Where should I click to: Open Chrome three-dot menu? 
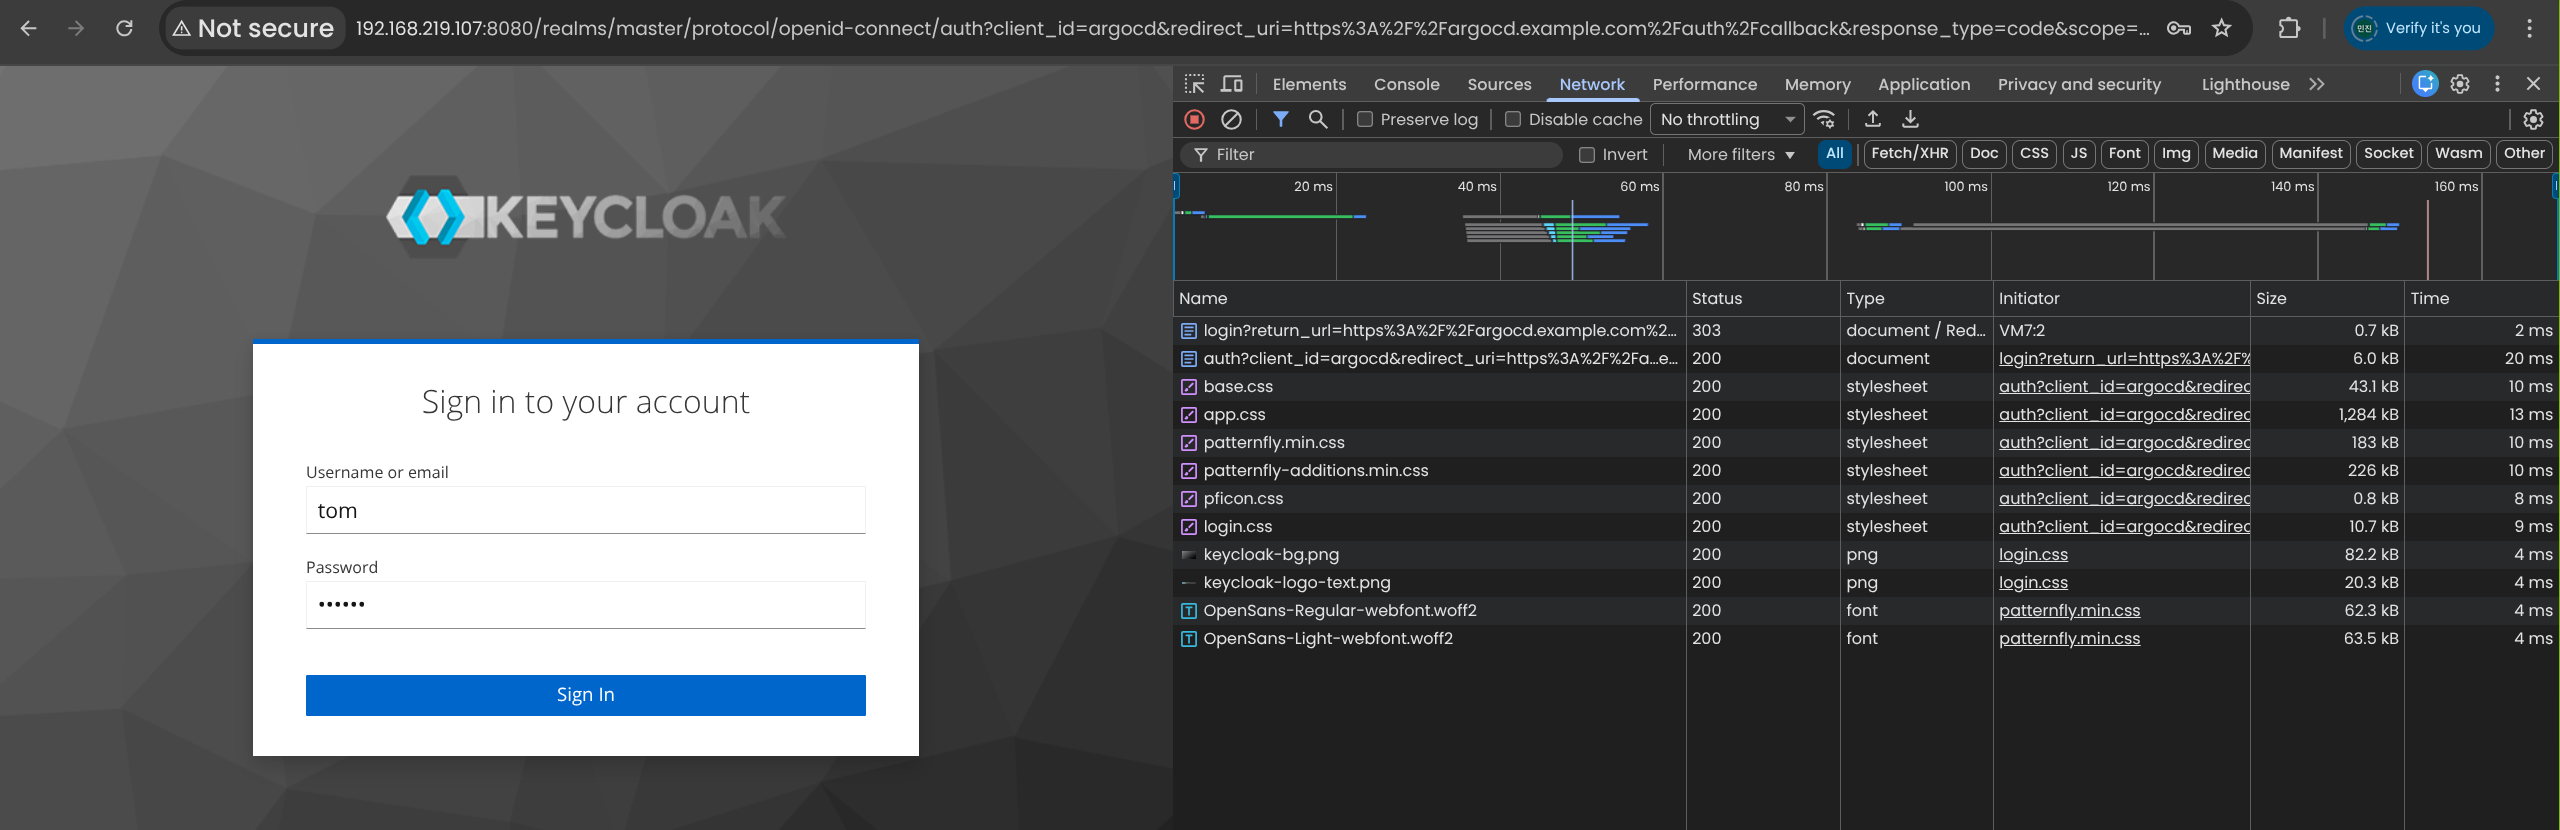pyautogui.click(x=2529, y=28)
